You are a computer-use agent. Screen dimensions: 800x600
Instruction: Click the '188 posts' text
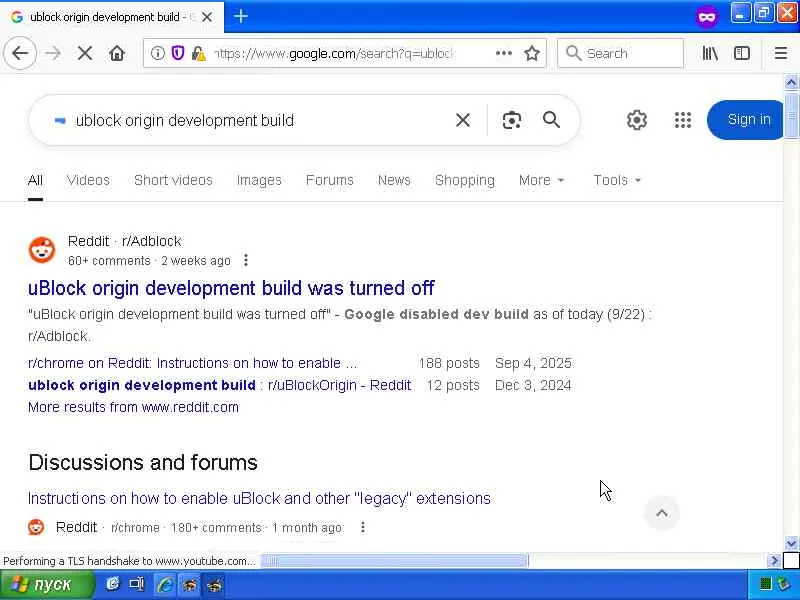click(449, 363)
